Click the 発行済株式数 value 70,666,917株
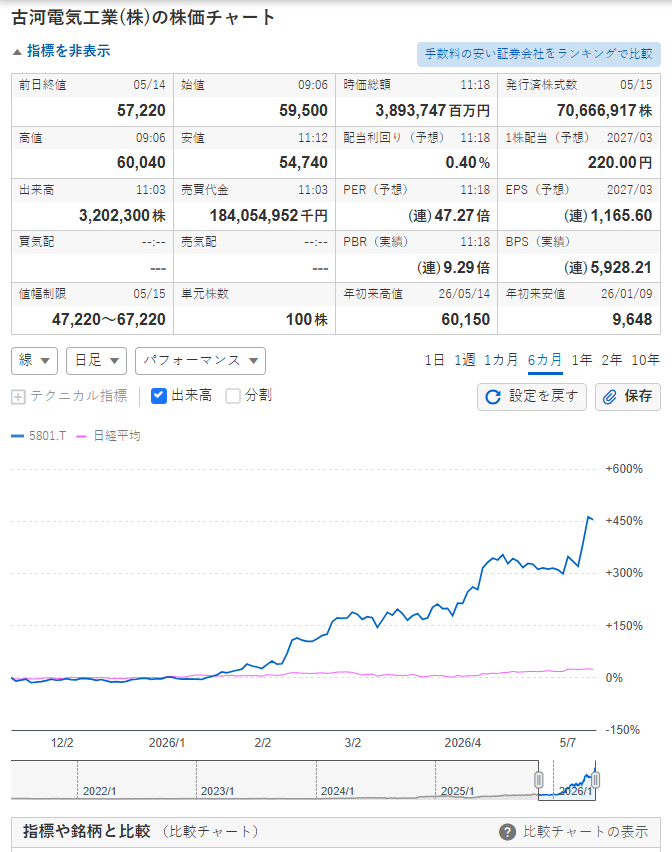 604,110
